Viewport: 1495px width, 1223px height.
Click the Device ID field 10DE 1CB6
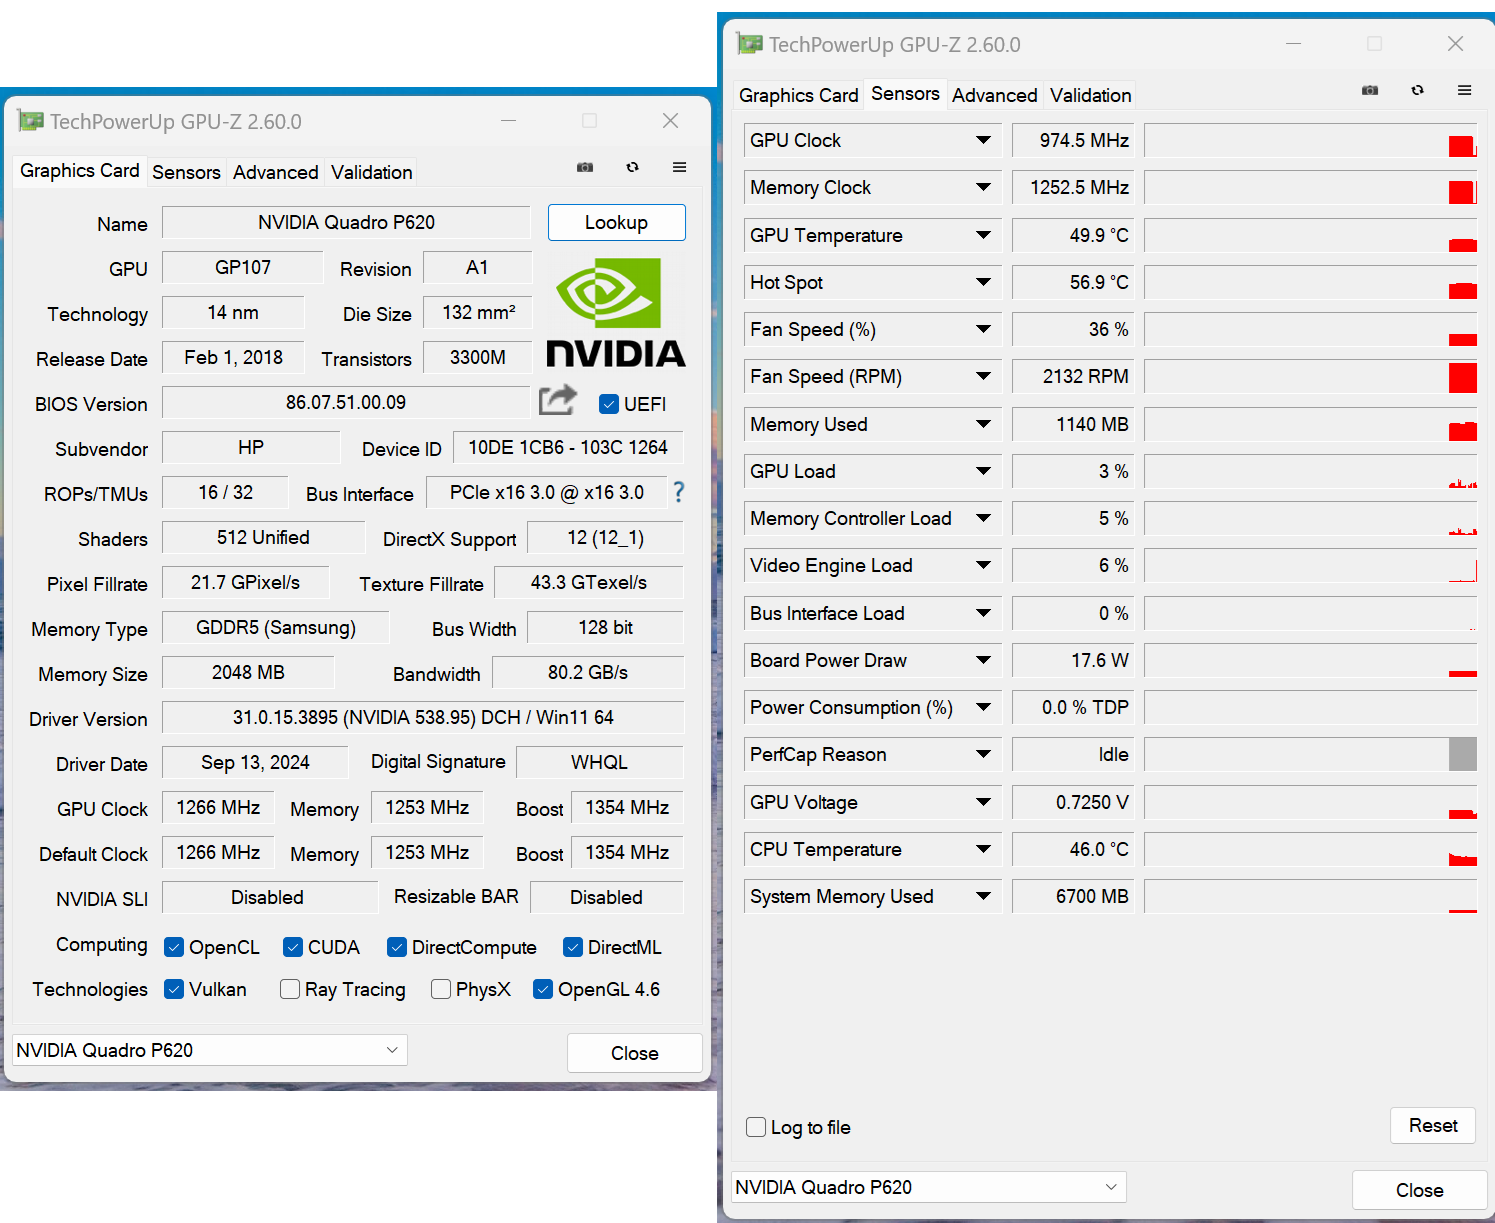(568, 447)
